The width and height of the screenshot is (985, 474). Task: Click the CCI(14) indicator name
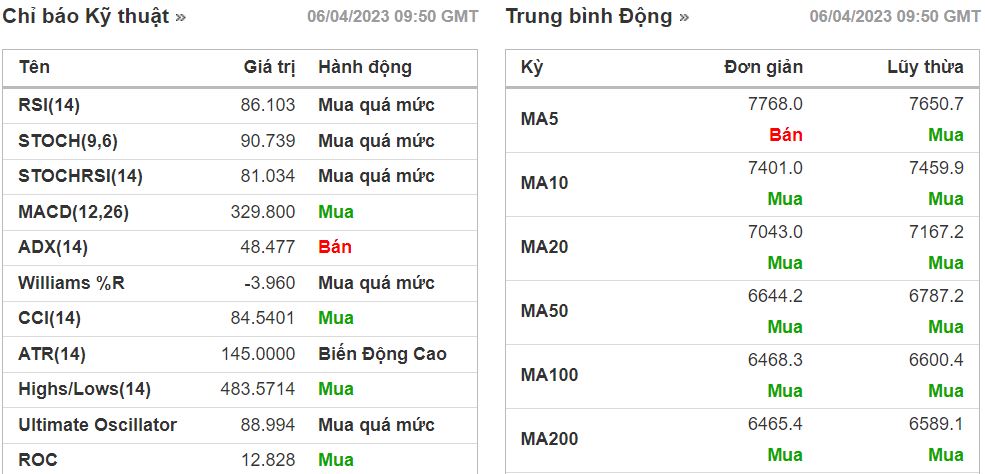coord(50,318)
